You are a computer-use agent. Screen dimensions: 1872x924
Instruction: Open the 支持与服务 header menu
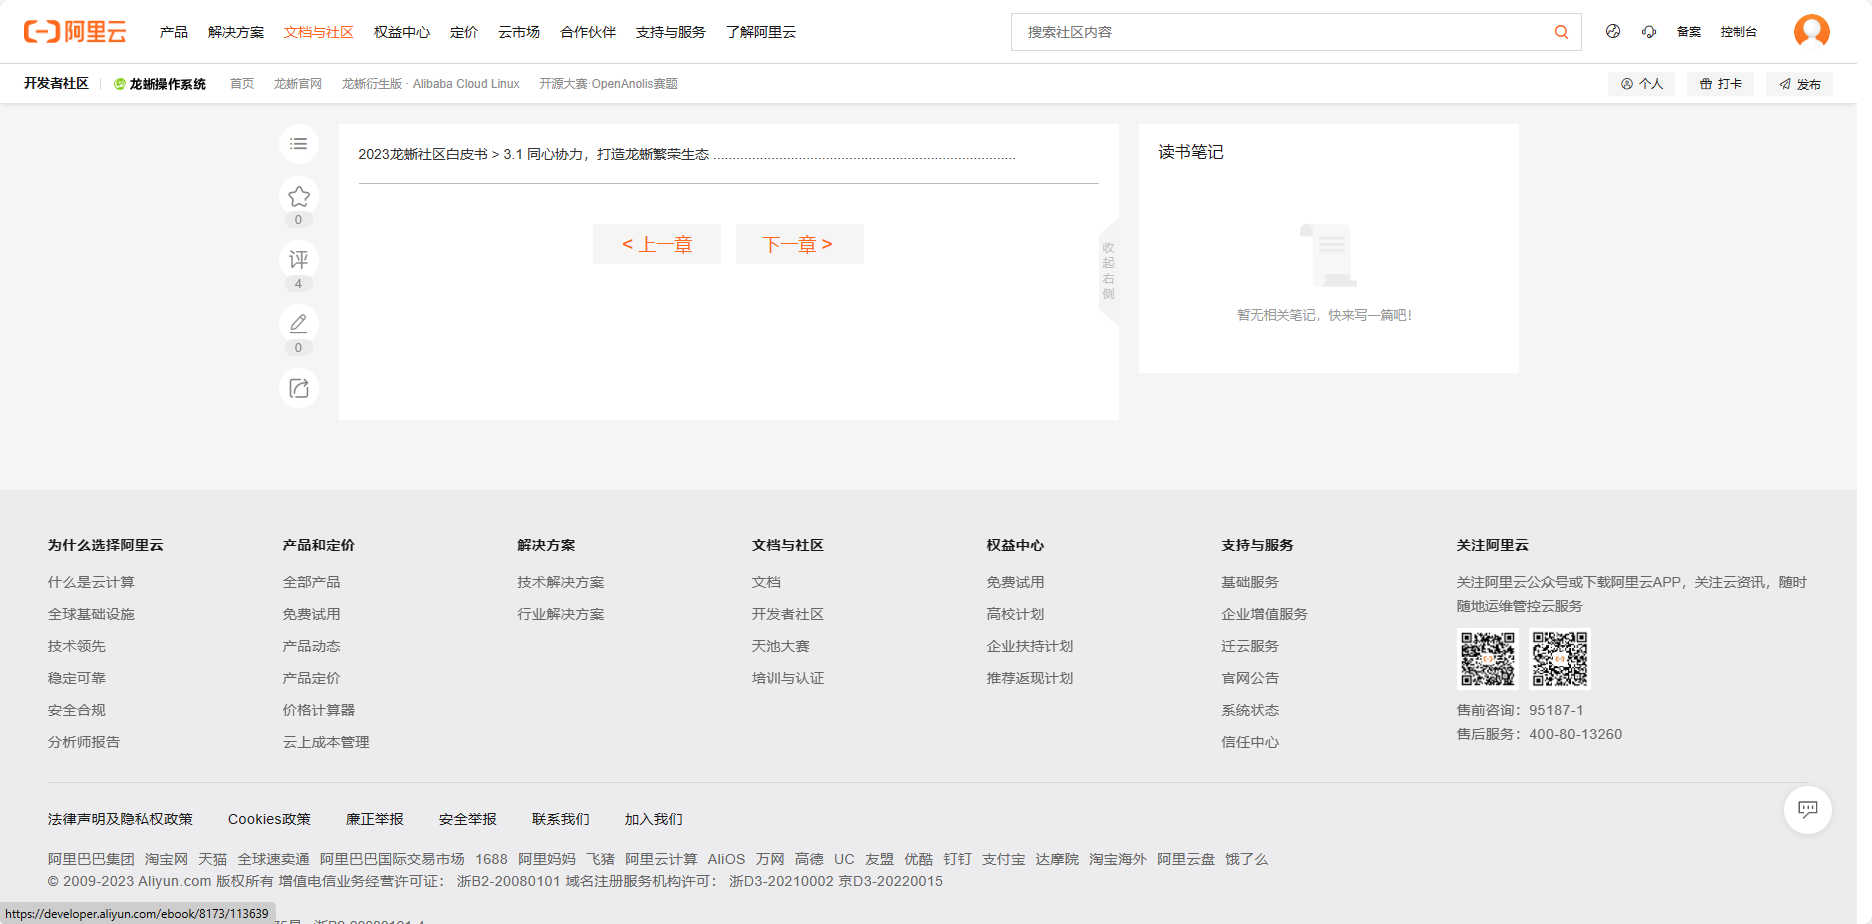tap(671, 32)
